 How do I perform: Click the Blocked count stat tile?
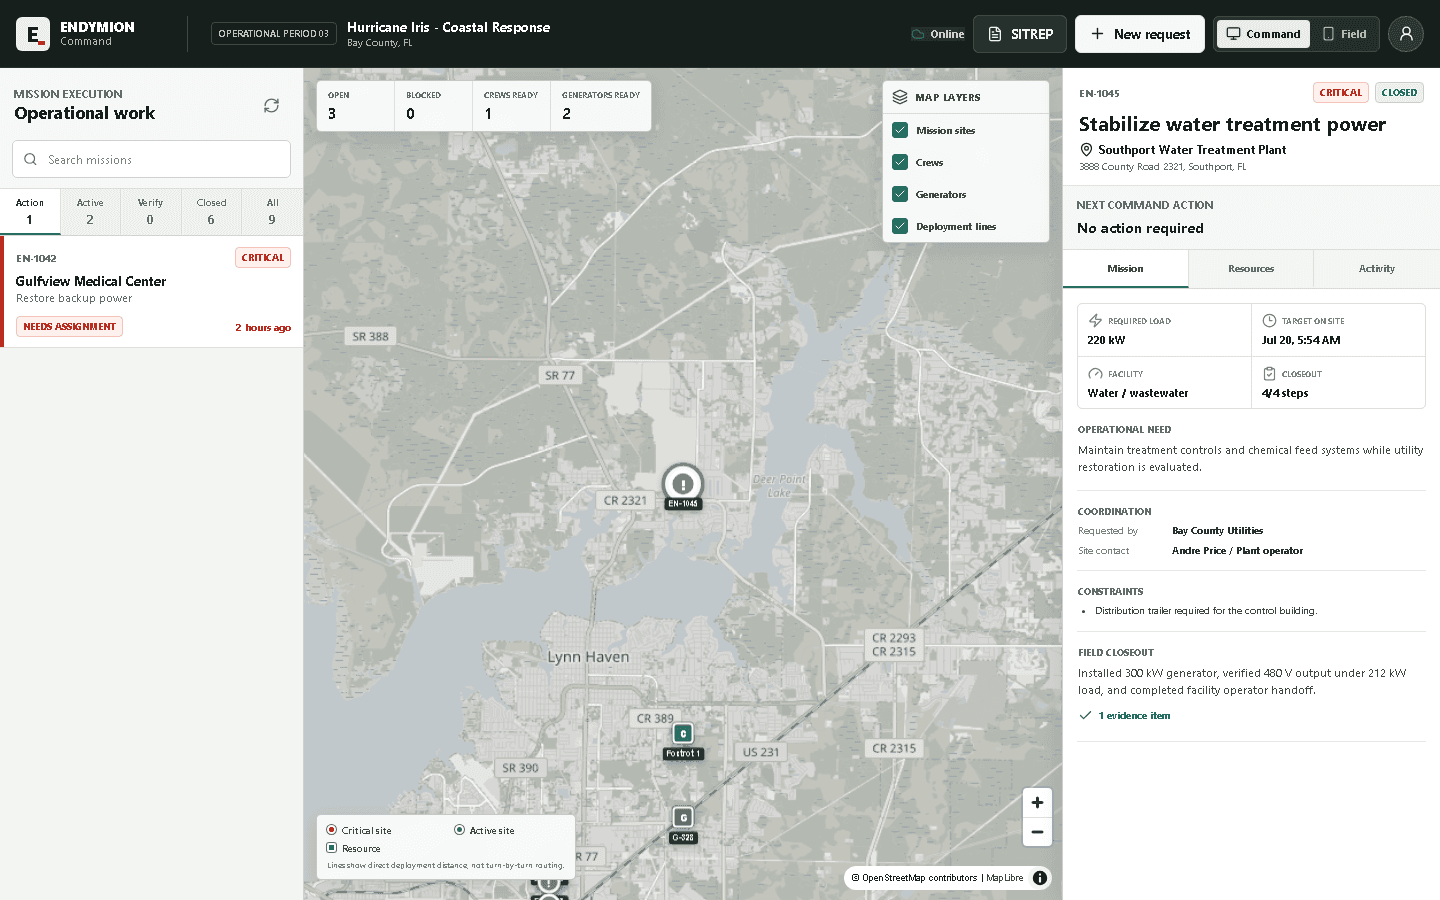click(x=433, y=106)
